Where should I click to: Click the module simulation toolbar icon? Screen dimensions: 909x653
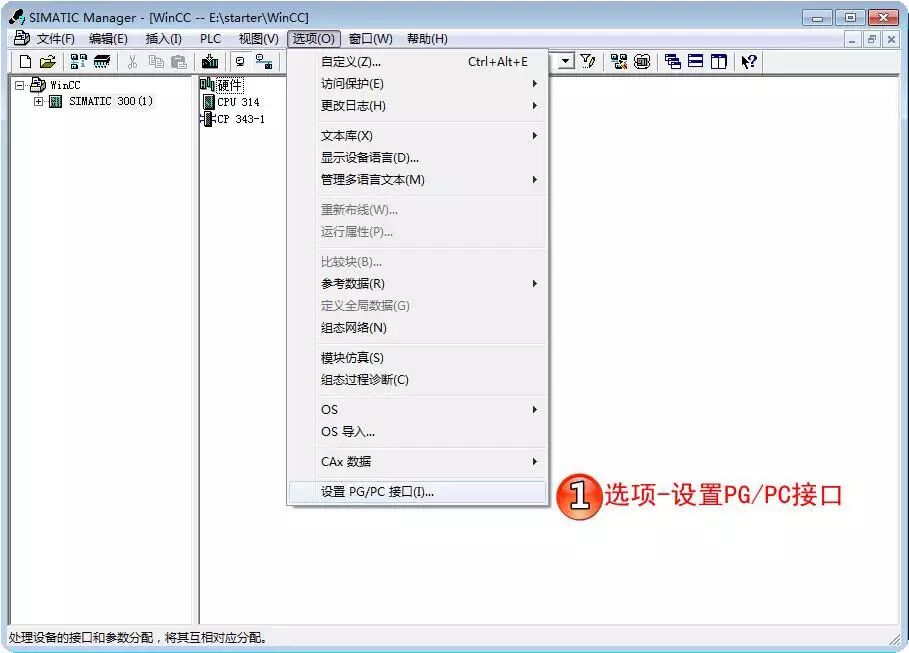(x=619, y=61)
